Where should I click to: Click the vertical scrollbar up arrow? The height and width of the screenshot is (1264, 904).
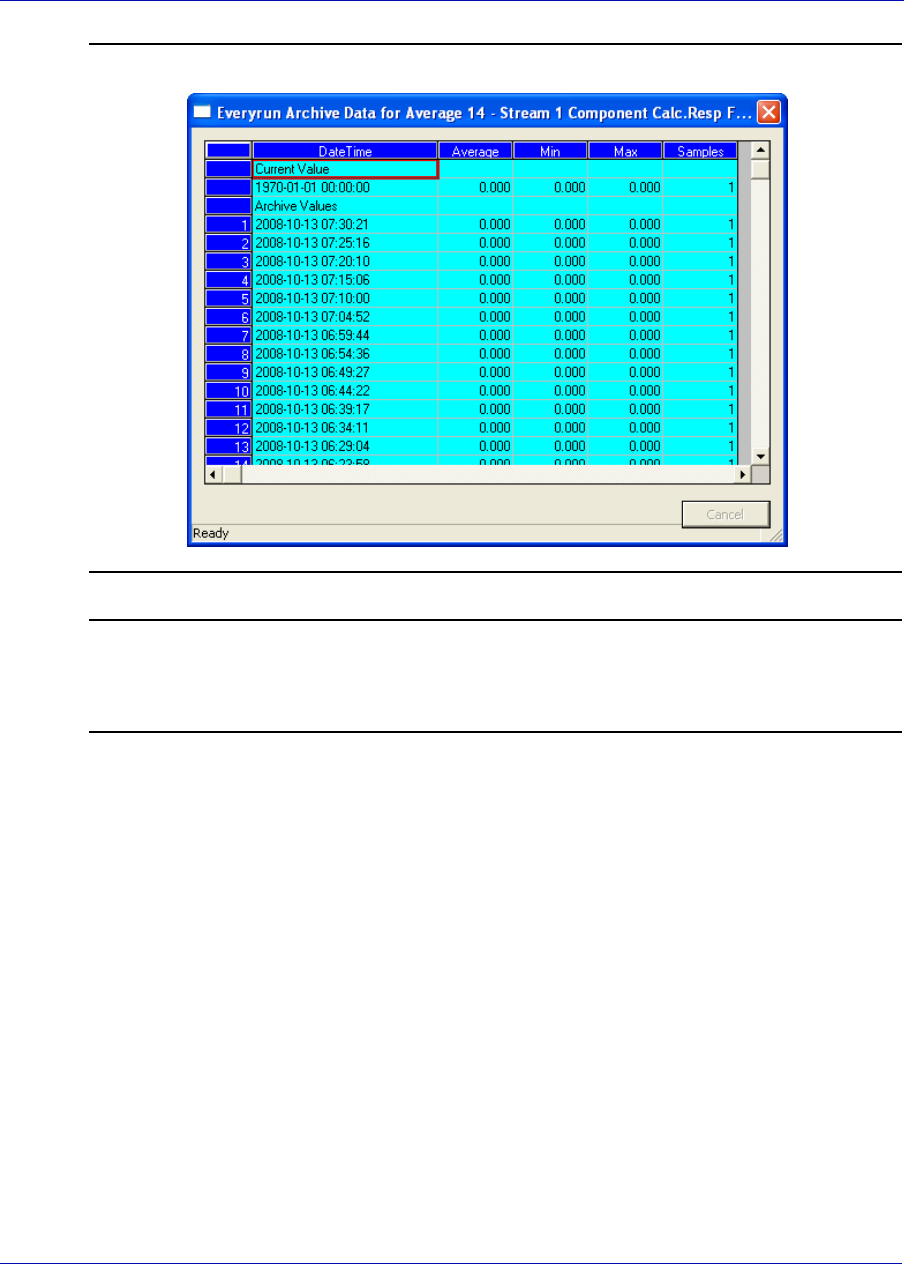[760, 151]
